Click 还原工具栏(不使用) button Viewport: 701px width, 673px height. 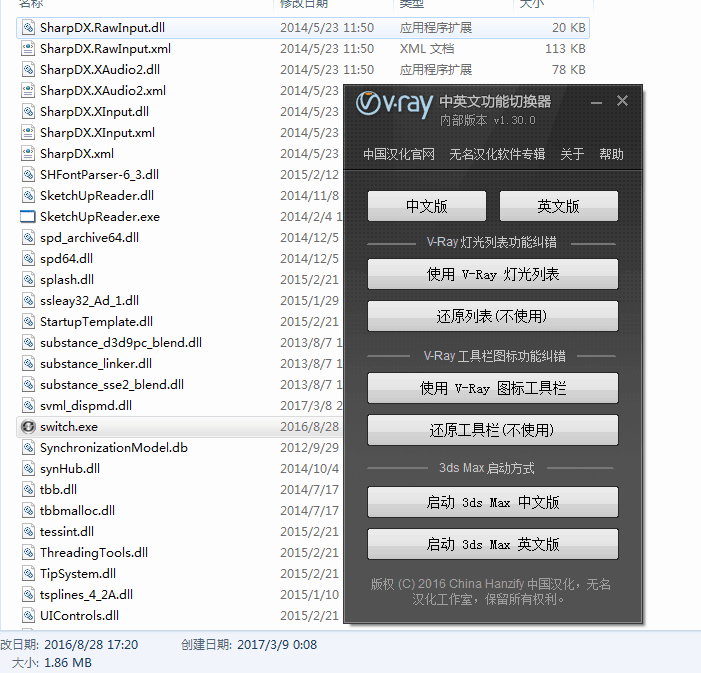[x=493, y=430]
